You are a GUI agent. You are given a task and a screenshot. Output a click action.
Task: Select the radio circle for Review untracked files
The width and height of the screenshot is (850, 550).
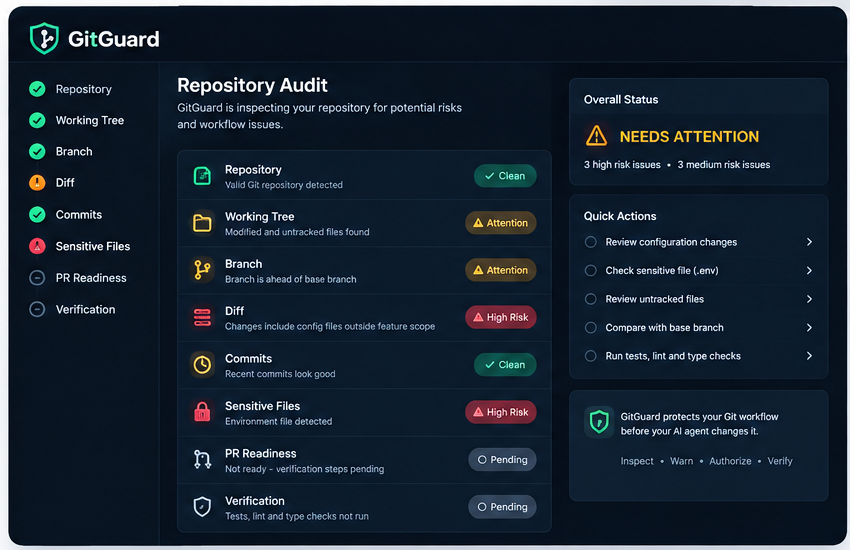pyautogui.click(x=591, y=299)
